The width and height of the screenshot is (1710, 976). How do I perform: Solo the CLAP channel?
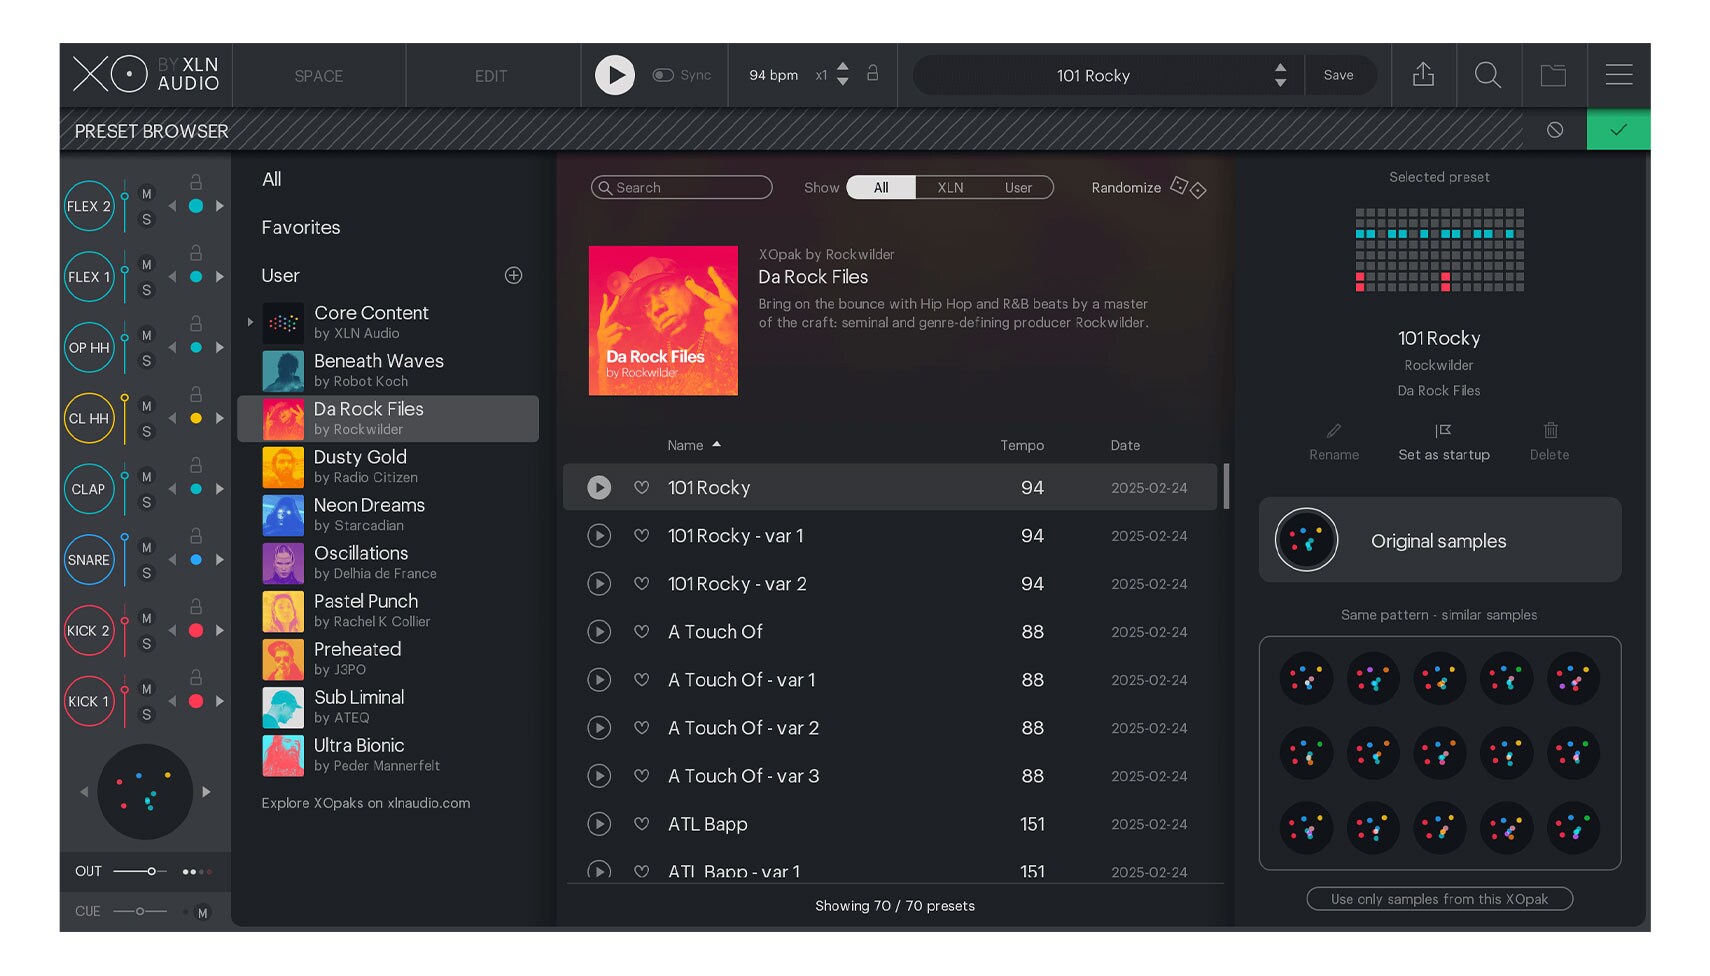pyautogui.click(x=147, y=502)
